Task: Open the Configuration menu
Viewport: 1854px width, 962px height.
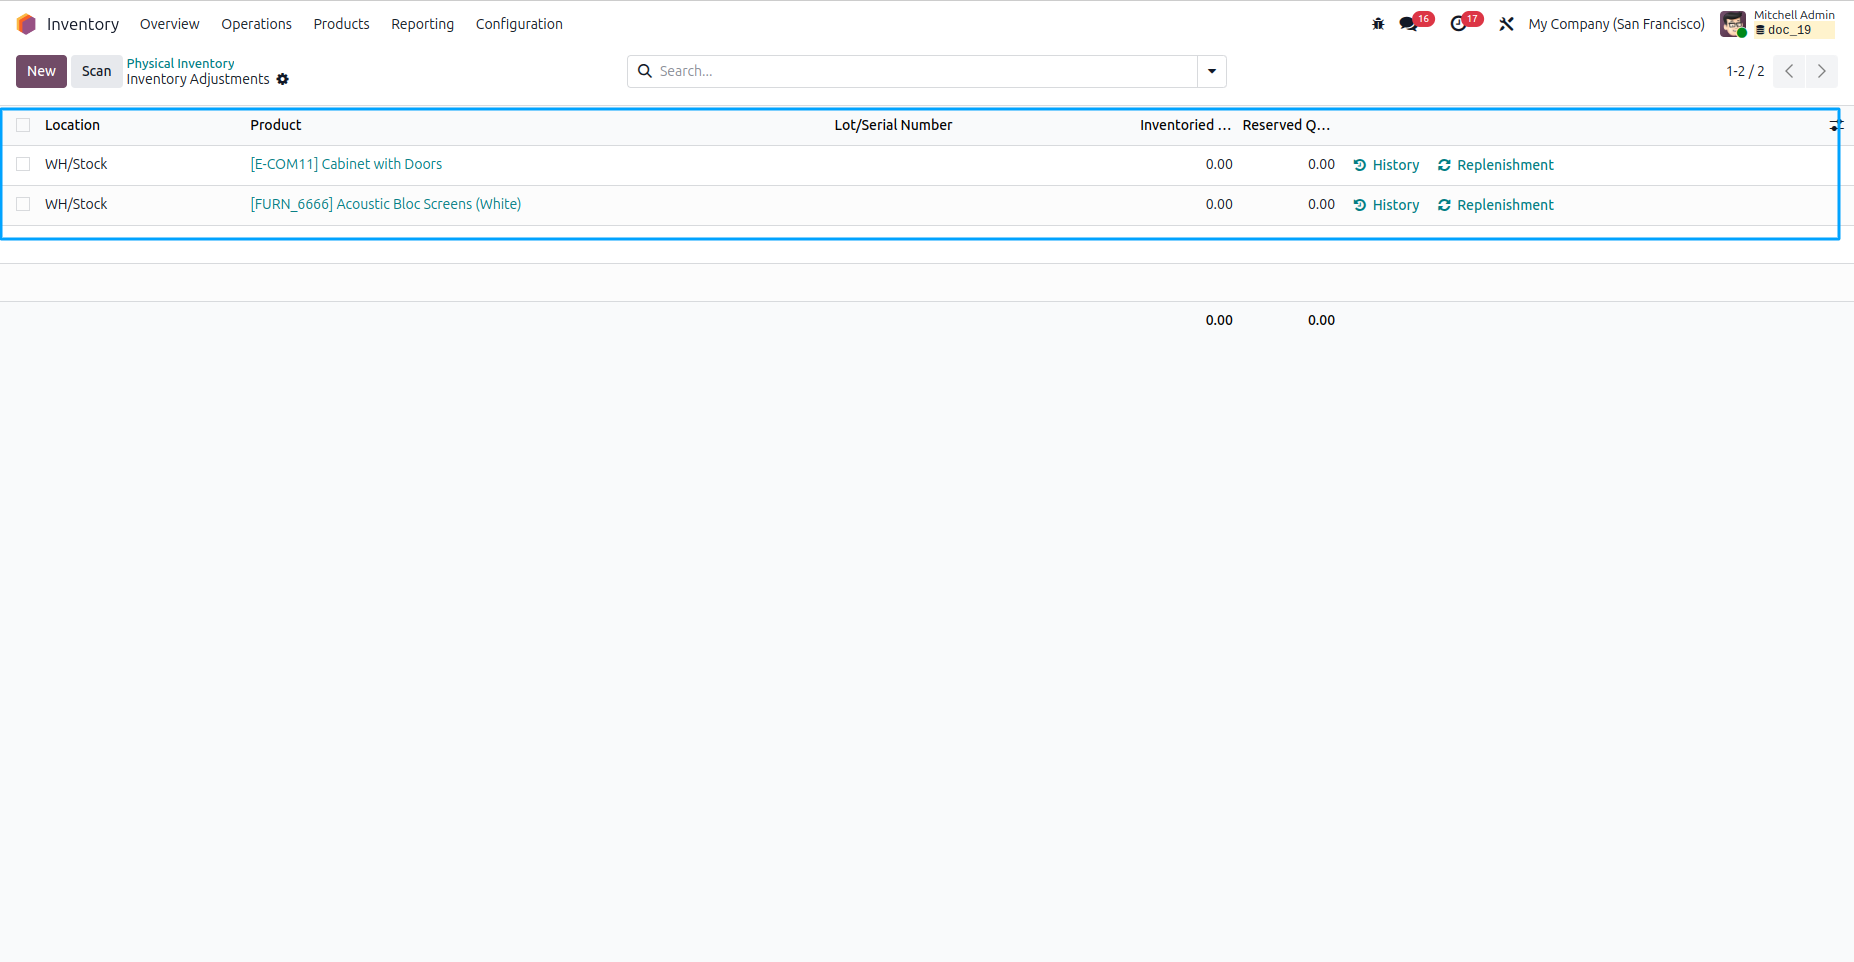Action: [x=519, y=24]
